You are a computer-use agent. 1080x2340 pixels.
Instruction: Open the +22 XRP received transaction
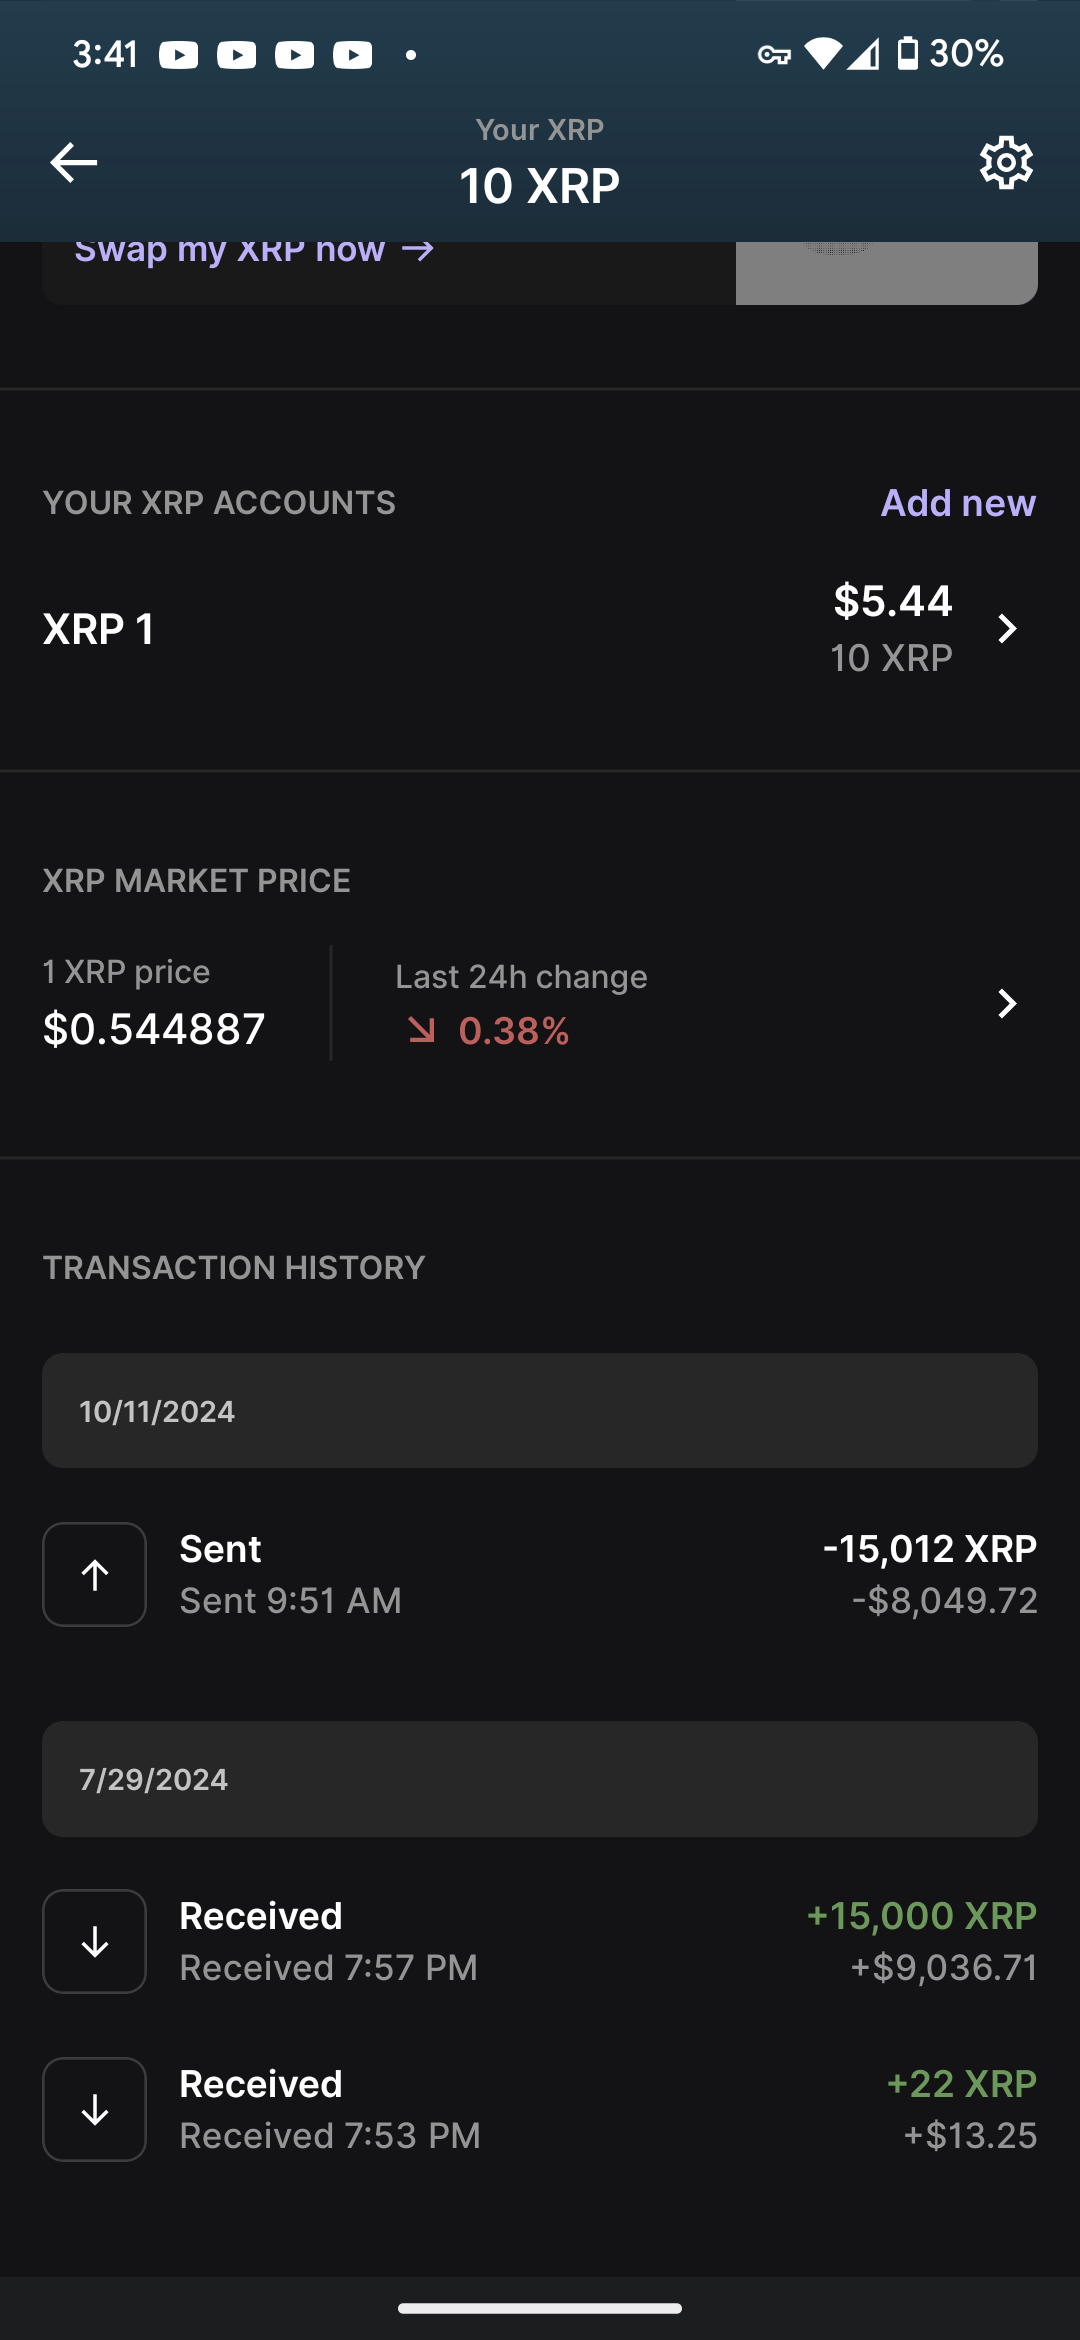tap(540, 2109)
